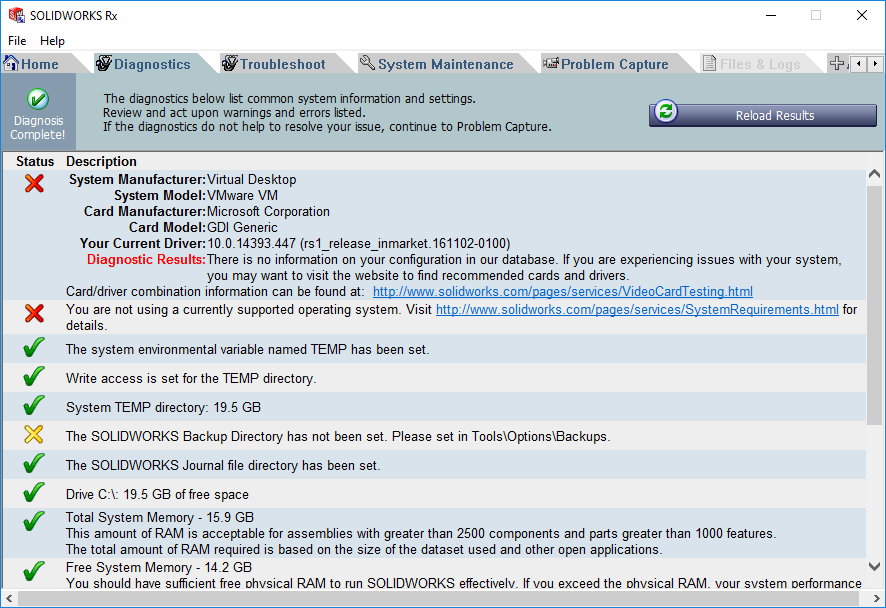Click the red 'Diagnostic Results:' label

(x=146, y=259)
